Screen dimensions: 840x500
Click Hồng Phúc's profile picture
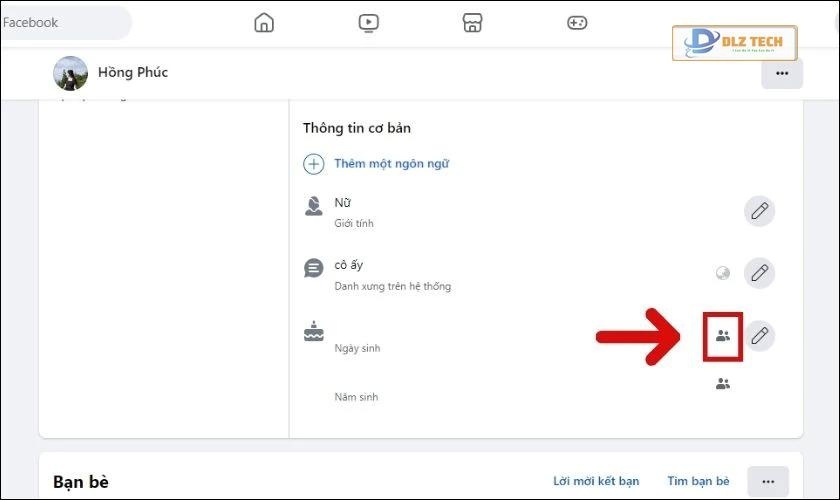pyautogui.click(x=70, y=73)
